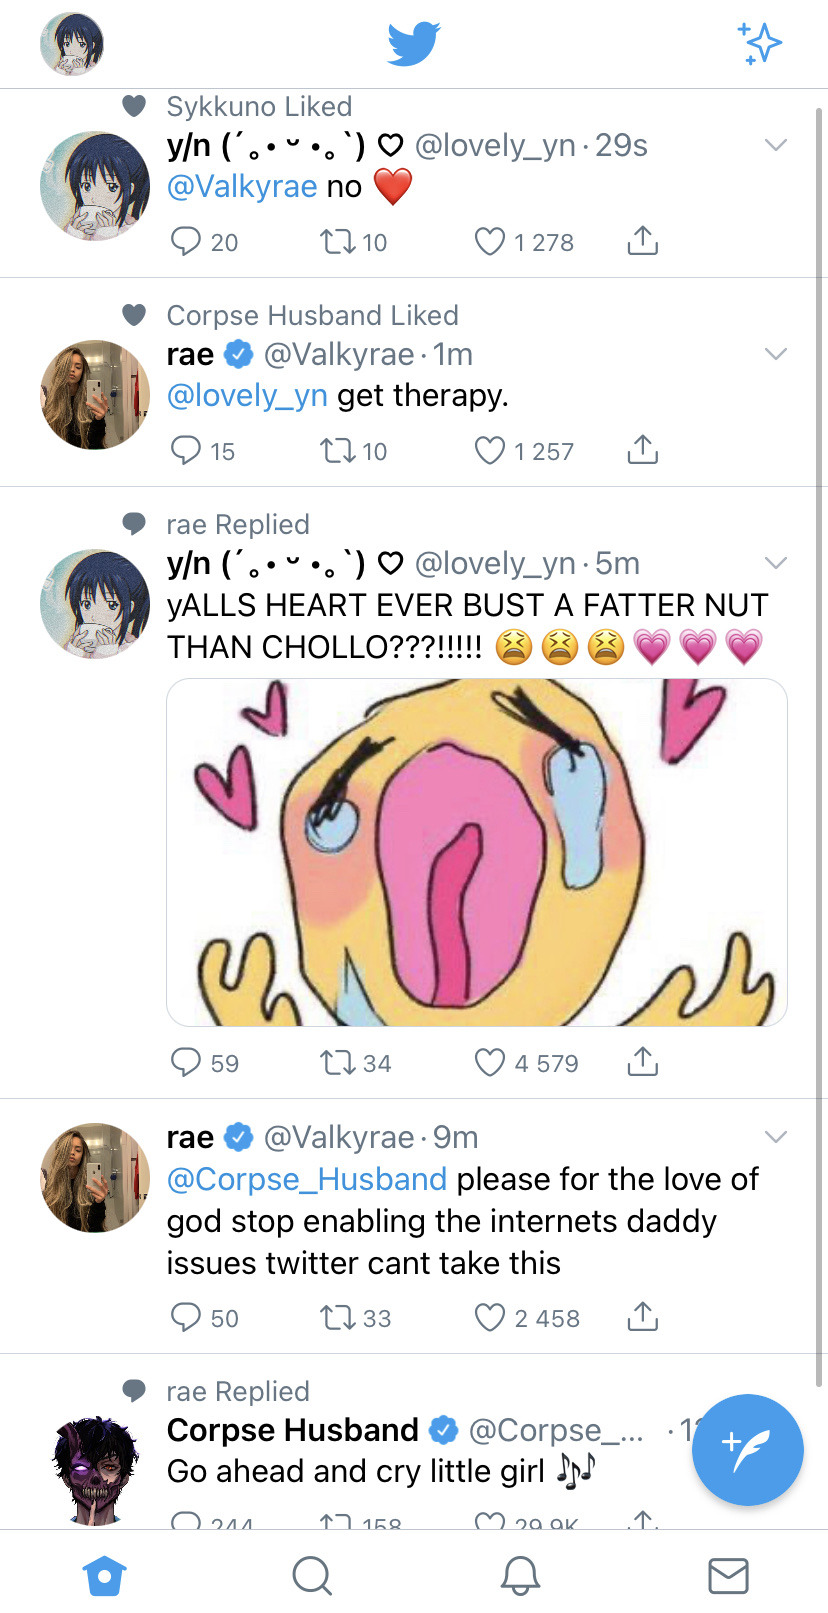
Task: Reply to the '@Valkyrae no' tweet
Action: [186, 242]
